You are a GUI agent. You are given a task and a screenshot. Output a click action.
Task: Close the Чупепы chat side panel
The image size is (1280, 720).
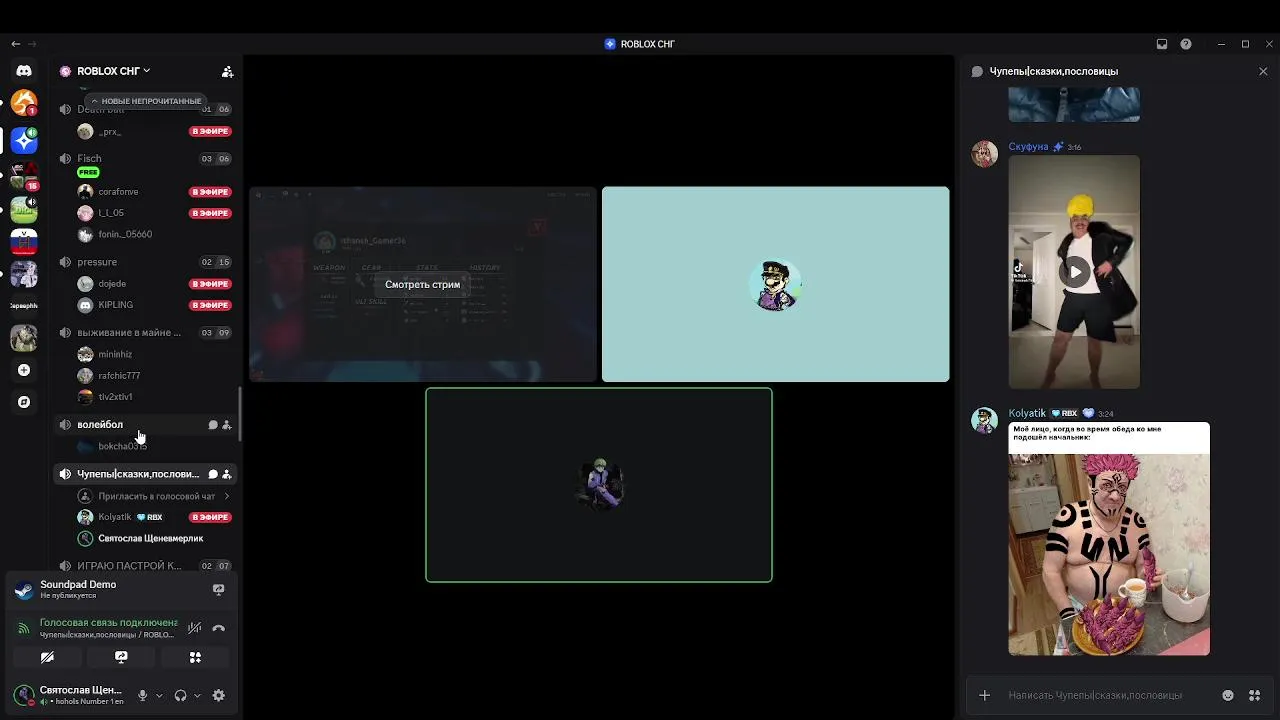1263,71
